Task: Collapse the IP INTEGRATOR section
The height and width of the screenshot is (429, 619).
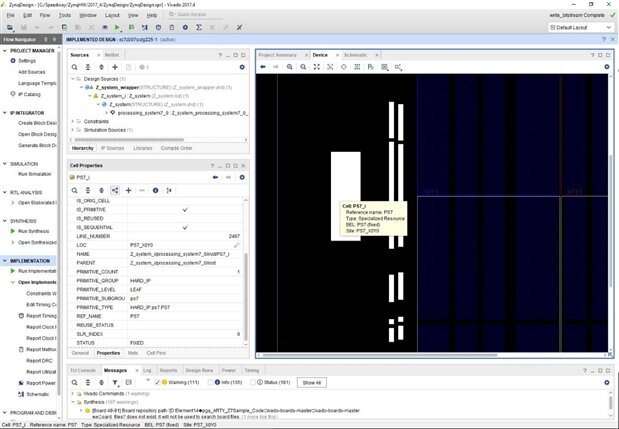Action: [5, 113]
